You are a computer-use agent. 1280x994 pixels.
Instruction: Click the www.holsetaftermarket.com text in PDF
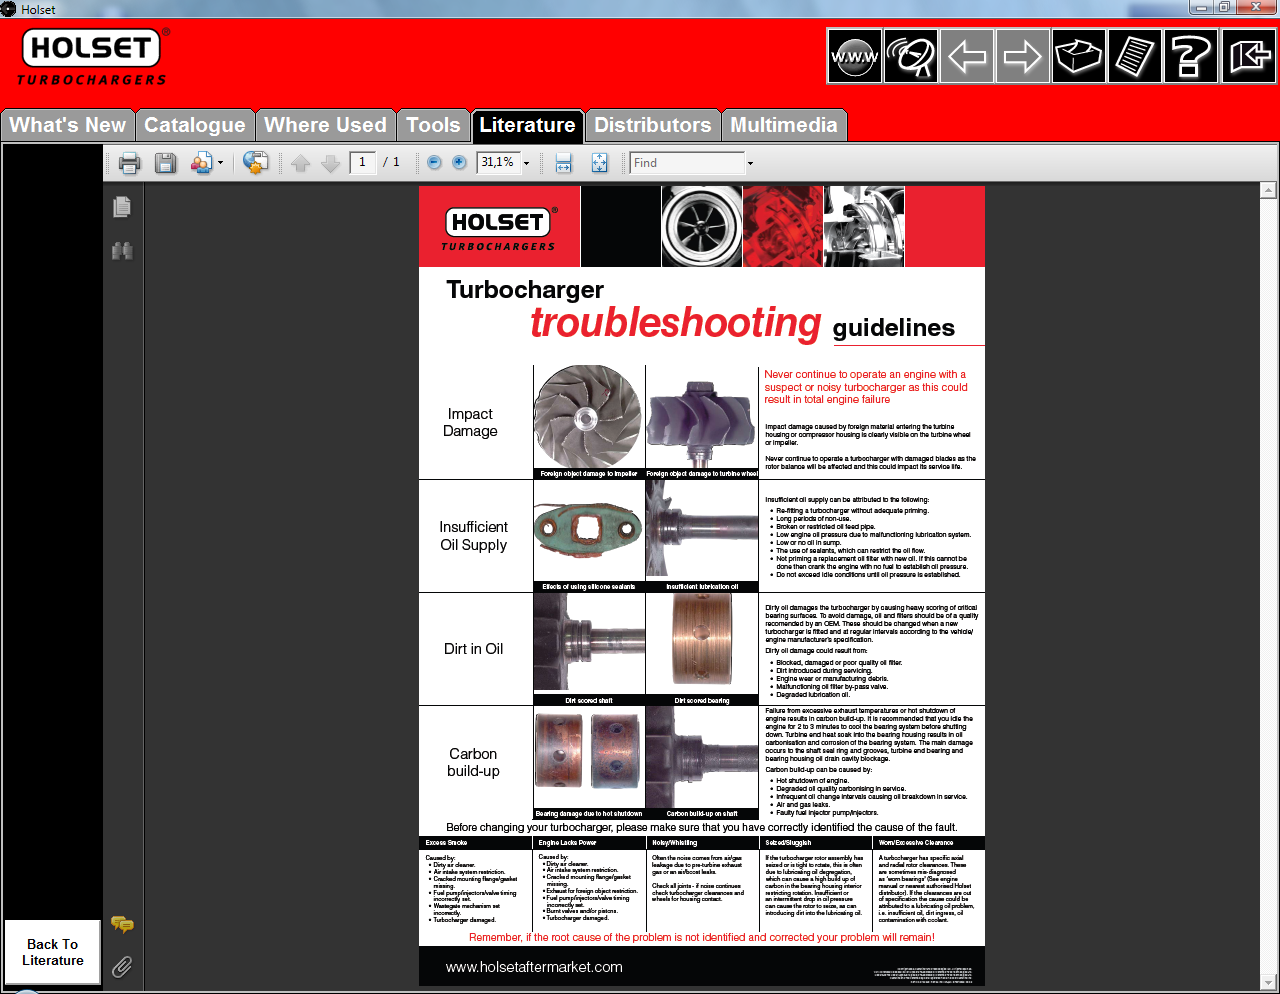pos(534,967)
